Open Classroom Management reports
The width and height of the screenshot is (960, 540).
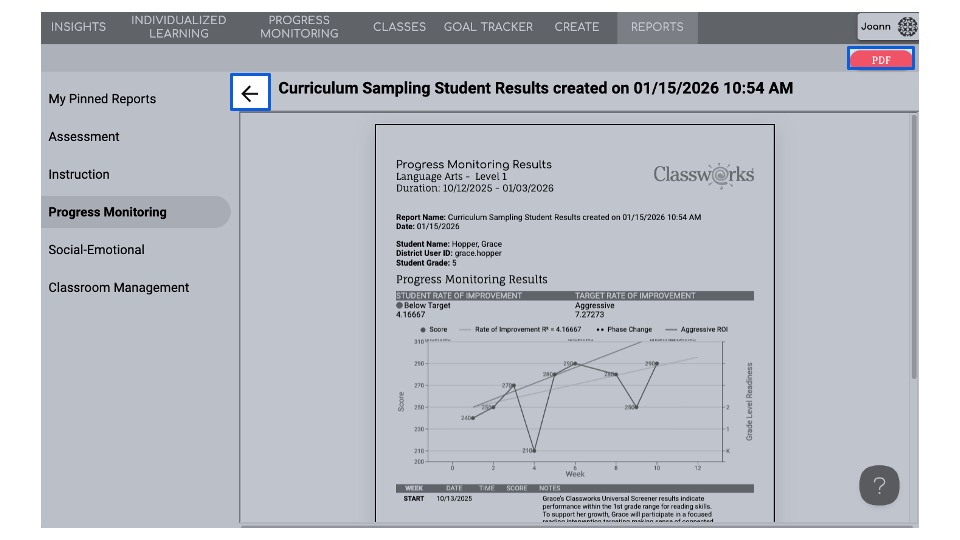pyautogui.click(x=119, y=288)
